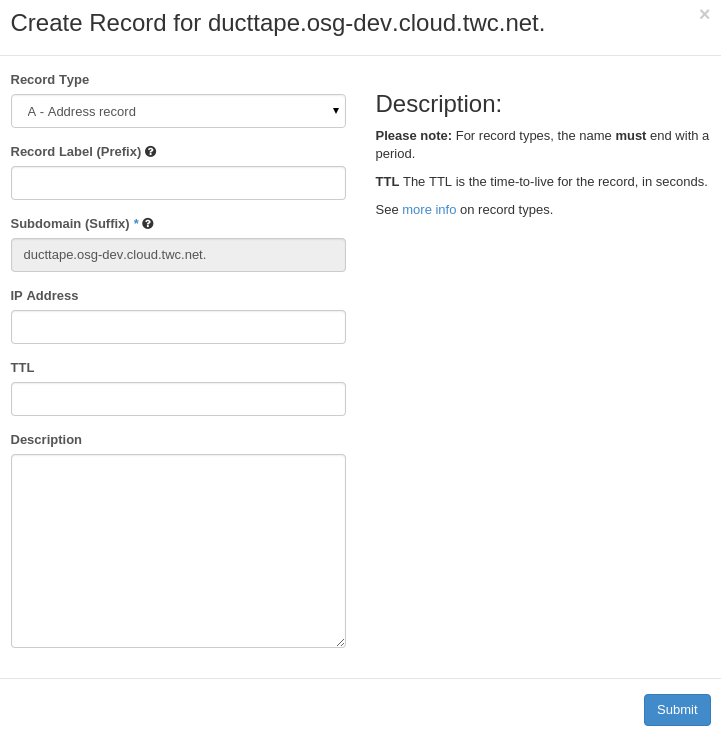Focus the Record Label (Prefix) text box
721x736 pixels.
(x=178, y=183)
